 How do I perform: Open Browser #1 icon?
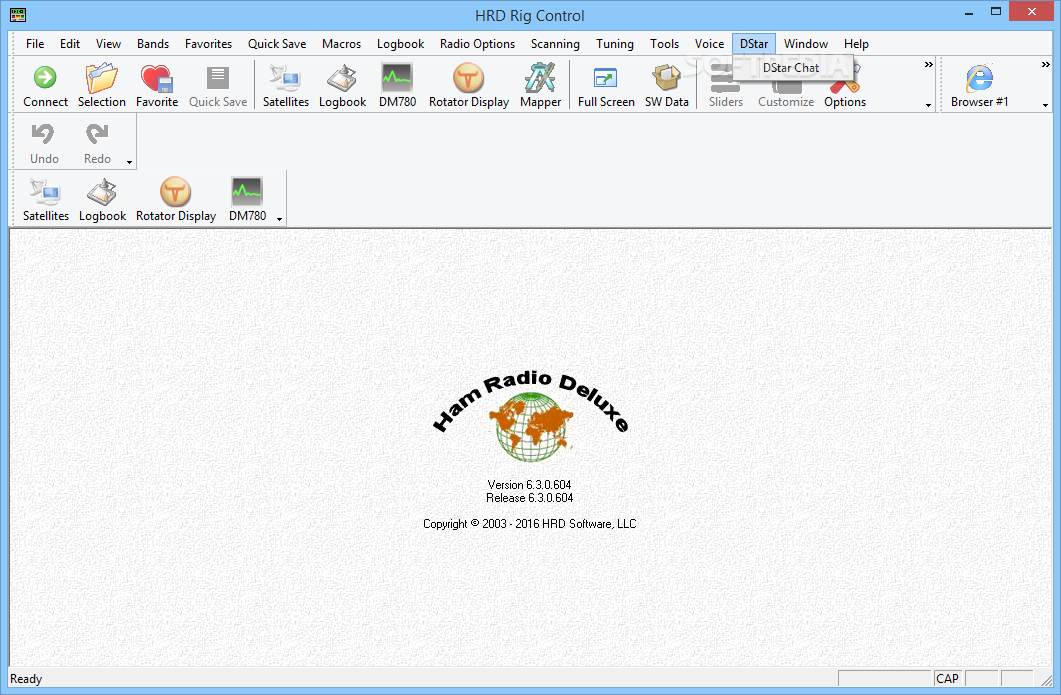point(979,78)
